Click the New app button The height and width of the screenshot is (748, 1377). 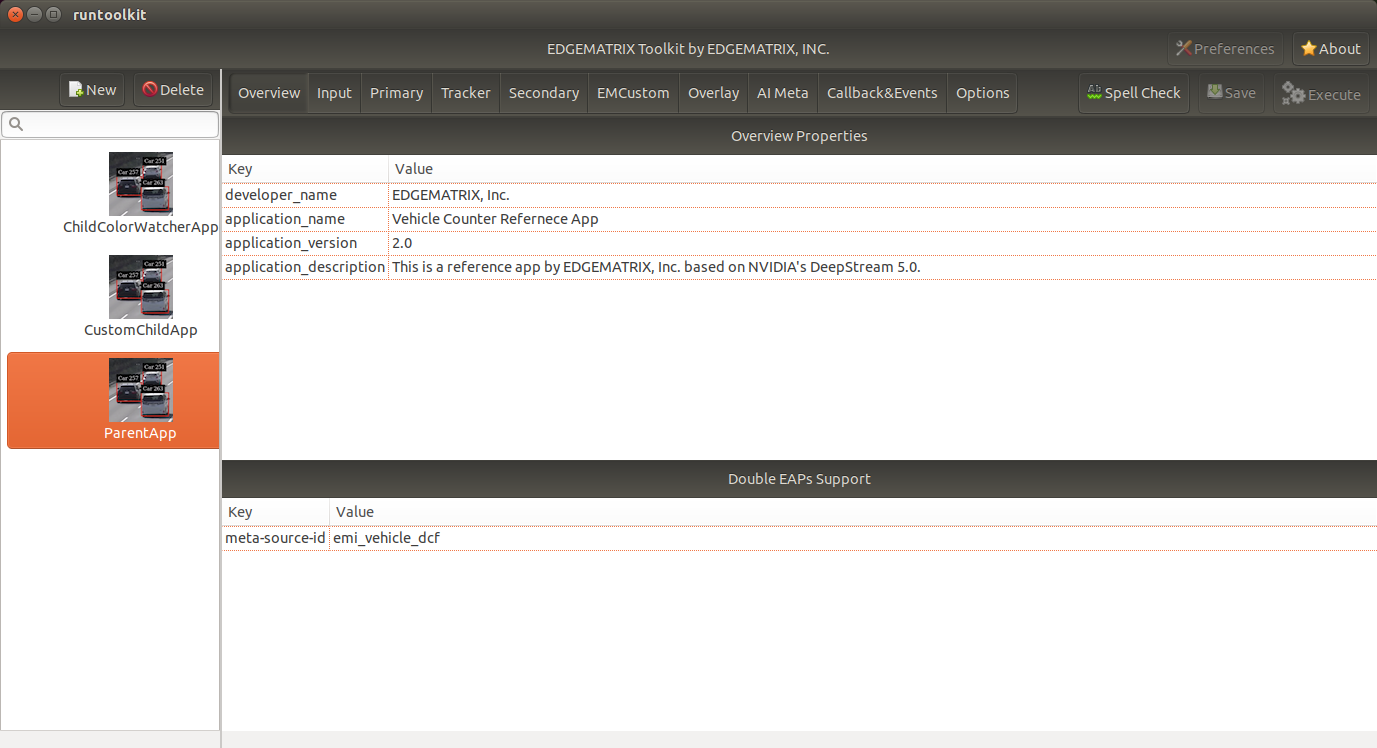tap(92, 90)
